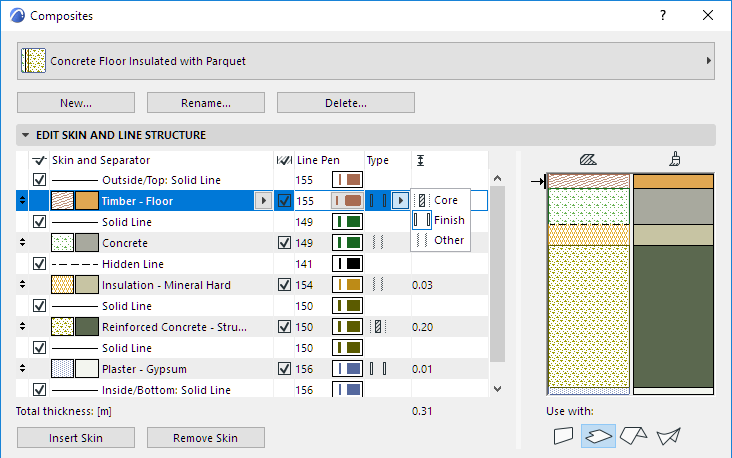Open Timber - Floor building material popup arrow
Screen dimensions: 732x458
(263, 201)
